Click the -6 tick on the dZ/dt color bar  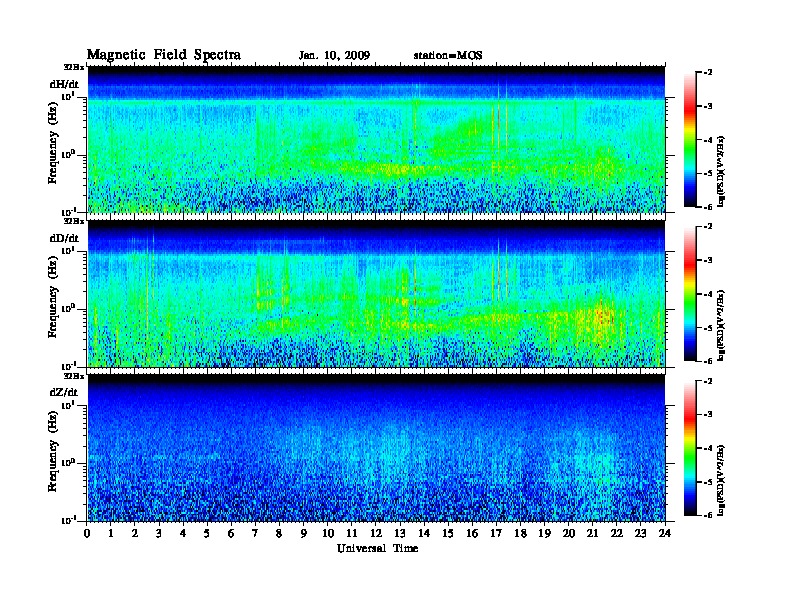708,516
